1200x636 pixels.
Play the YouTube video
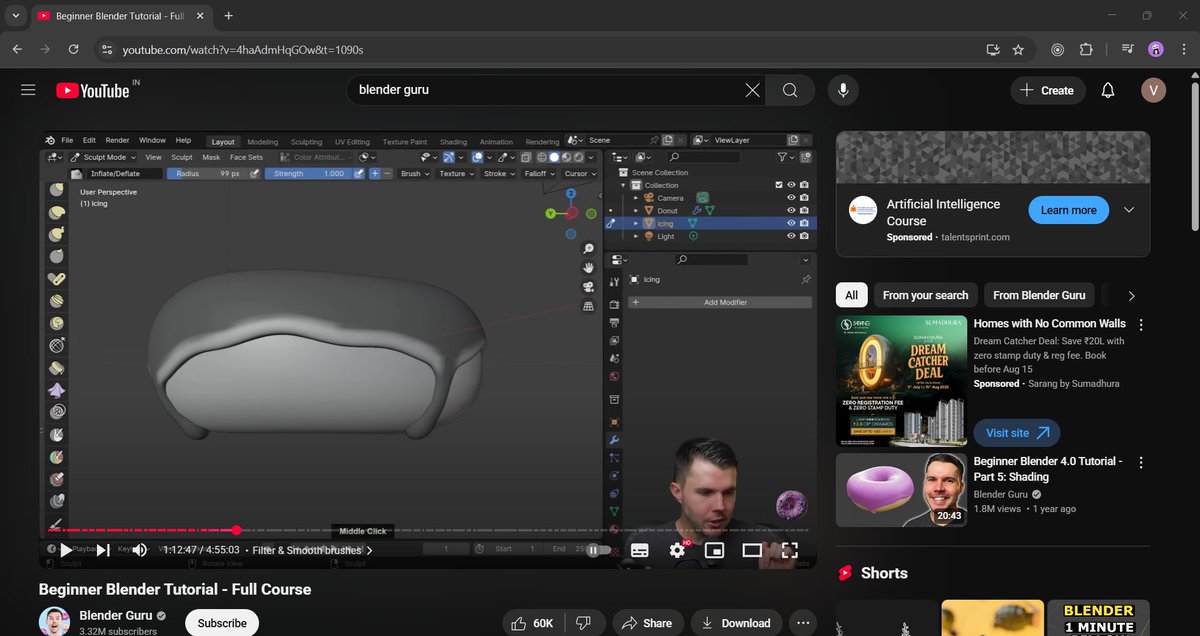(65, 550)
